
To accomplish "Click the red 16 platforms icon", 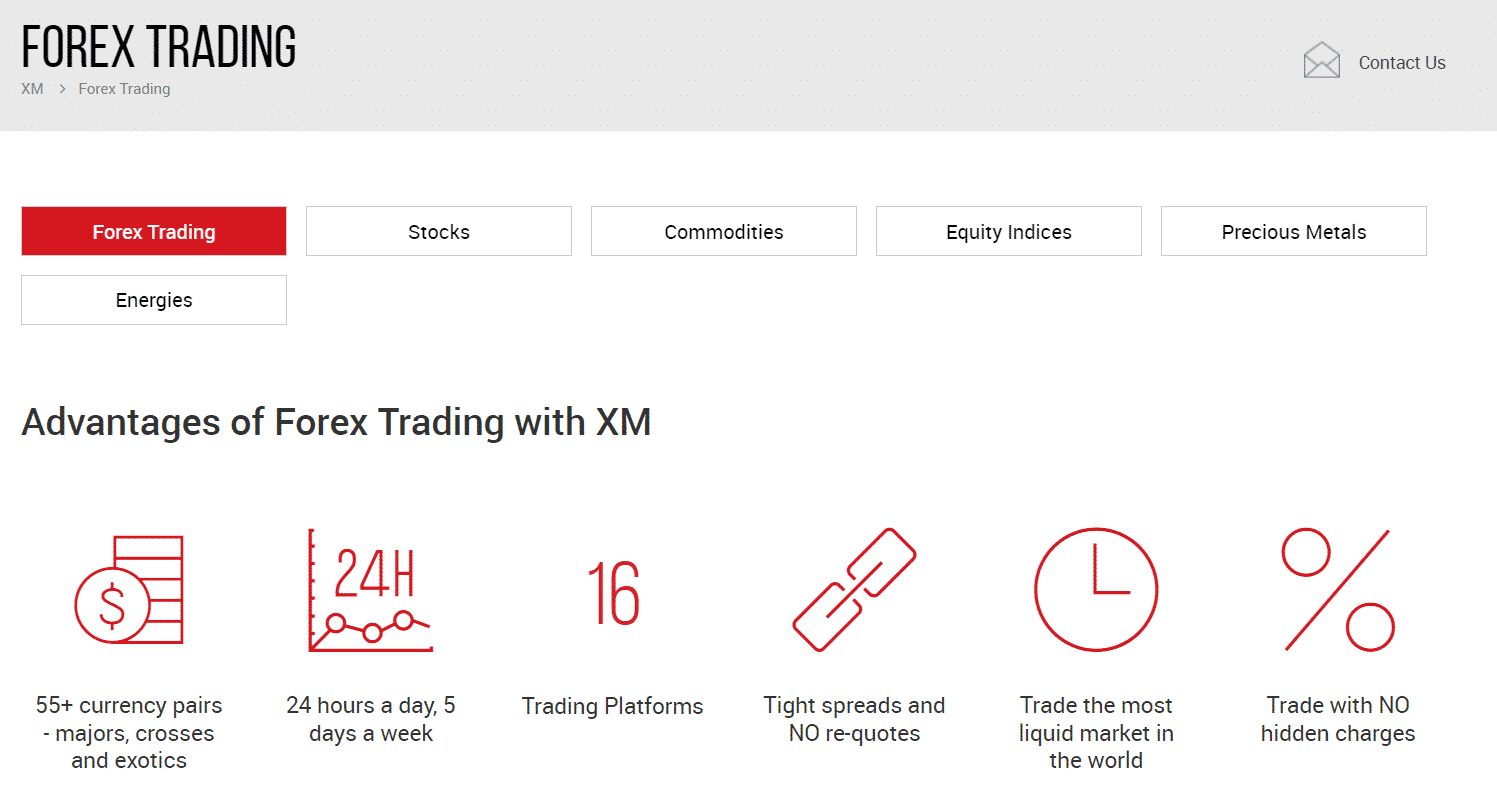I will [613, 592].
